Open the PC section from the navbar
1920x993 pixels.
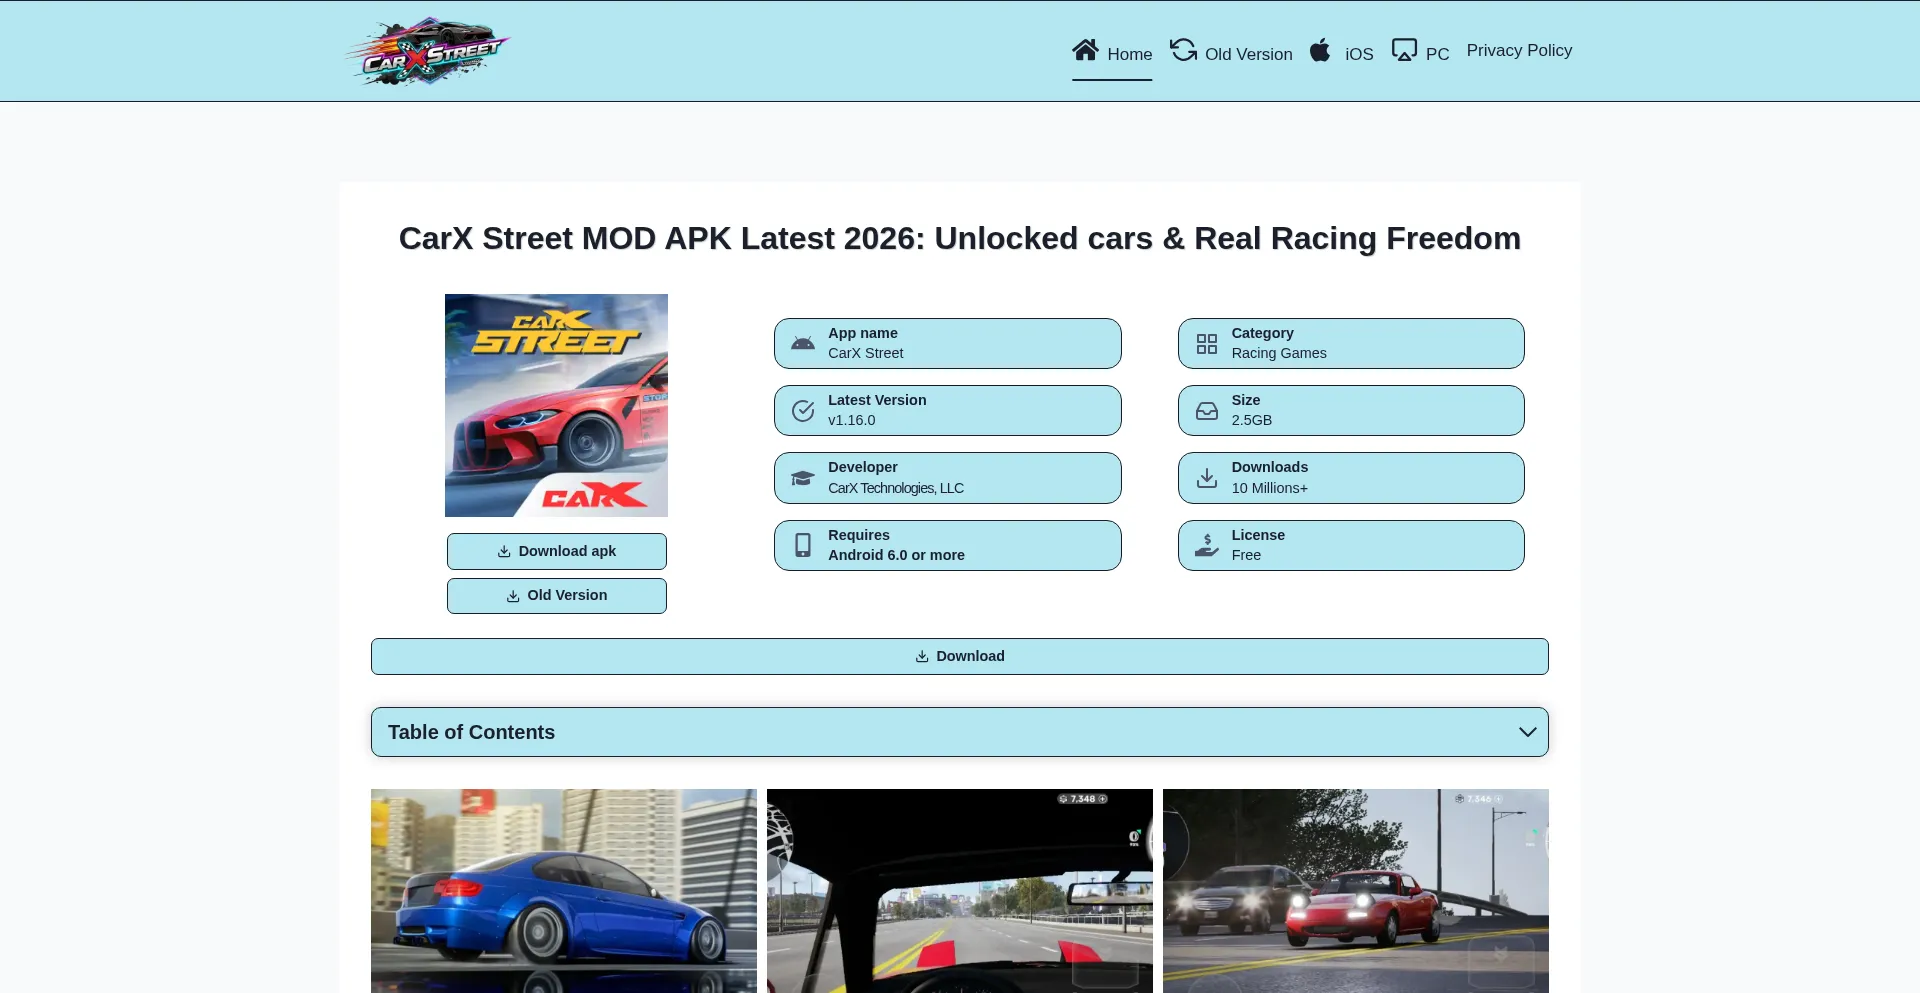tap(1439, 54)
